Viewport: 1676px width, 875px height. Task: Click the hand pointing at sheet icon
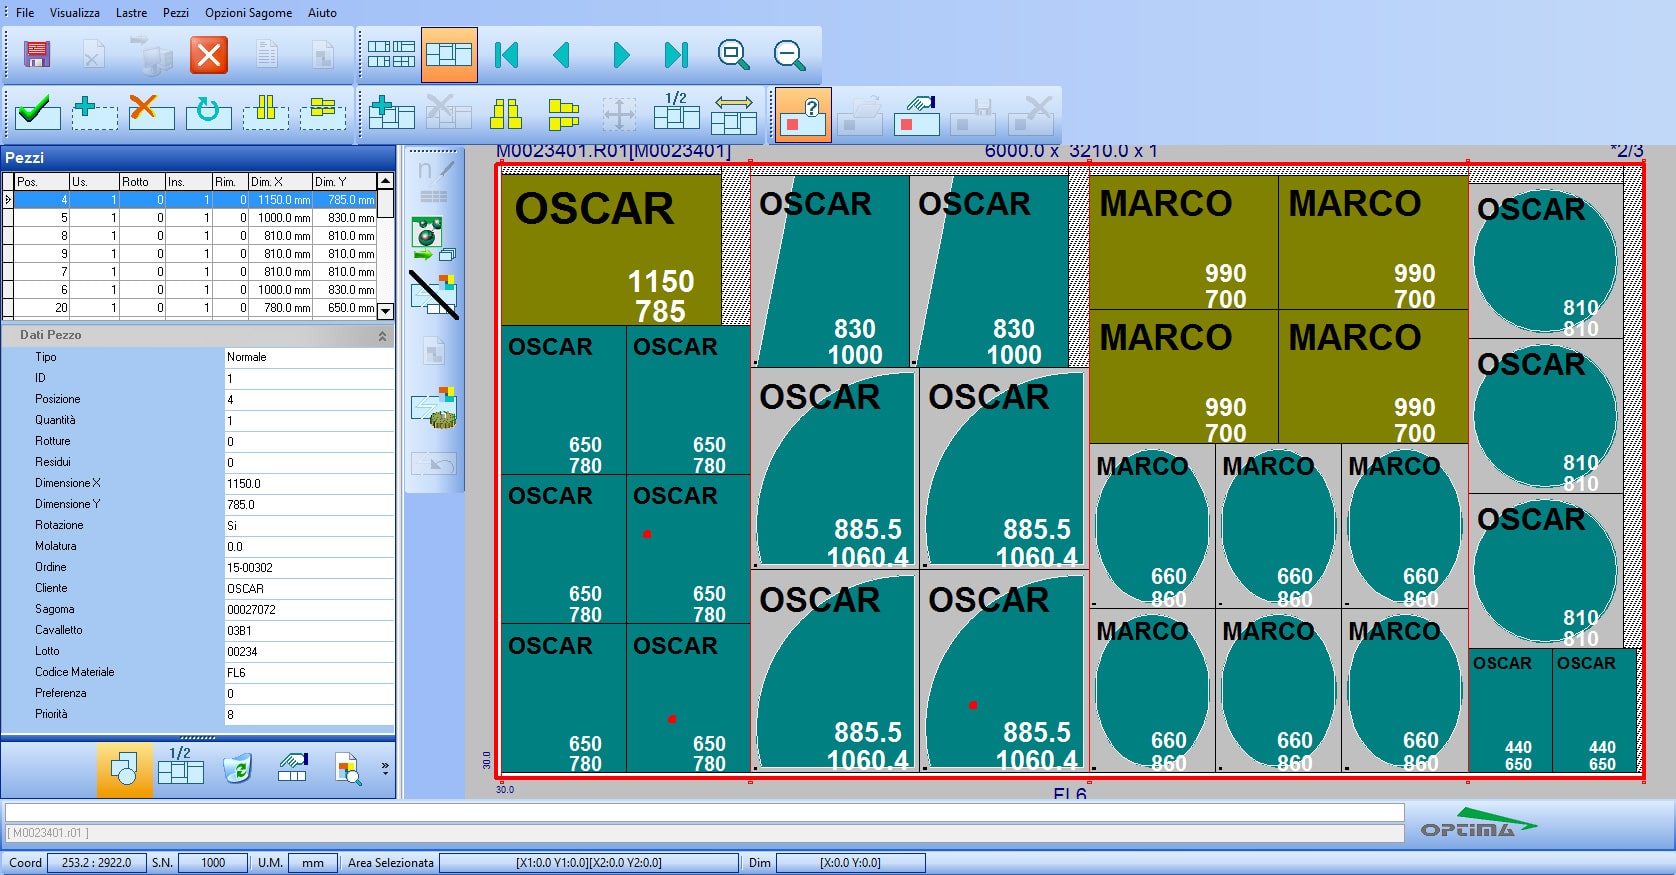916,114
